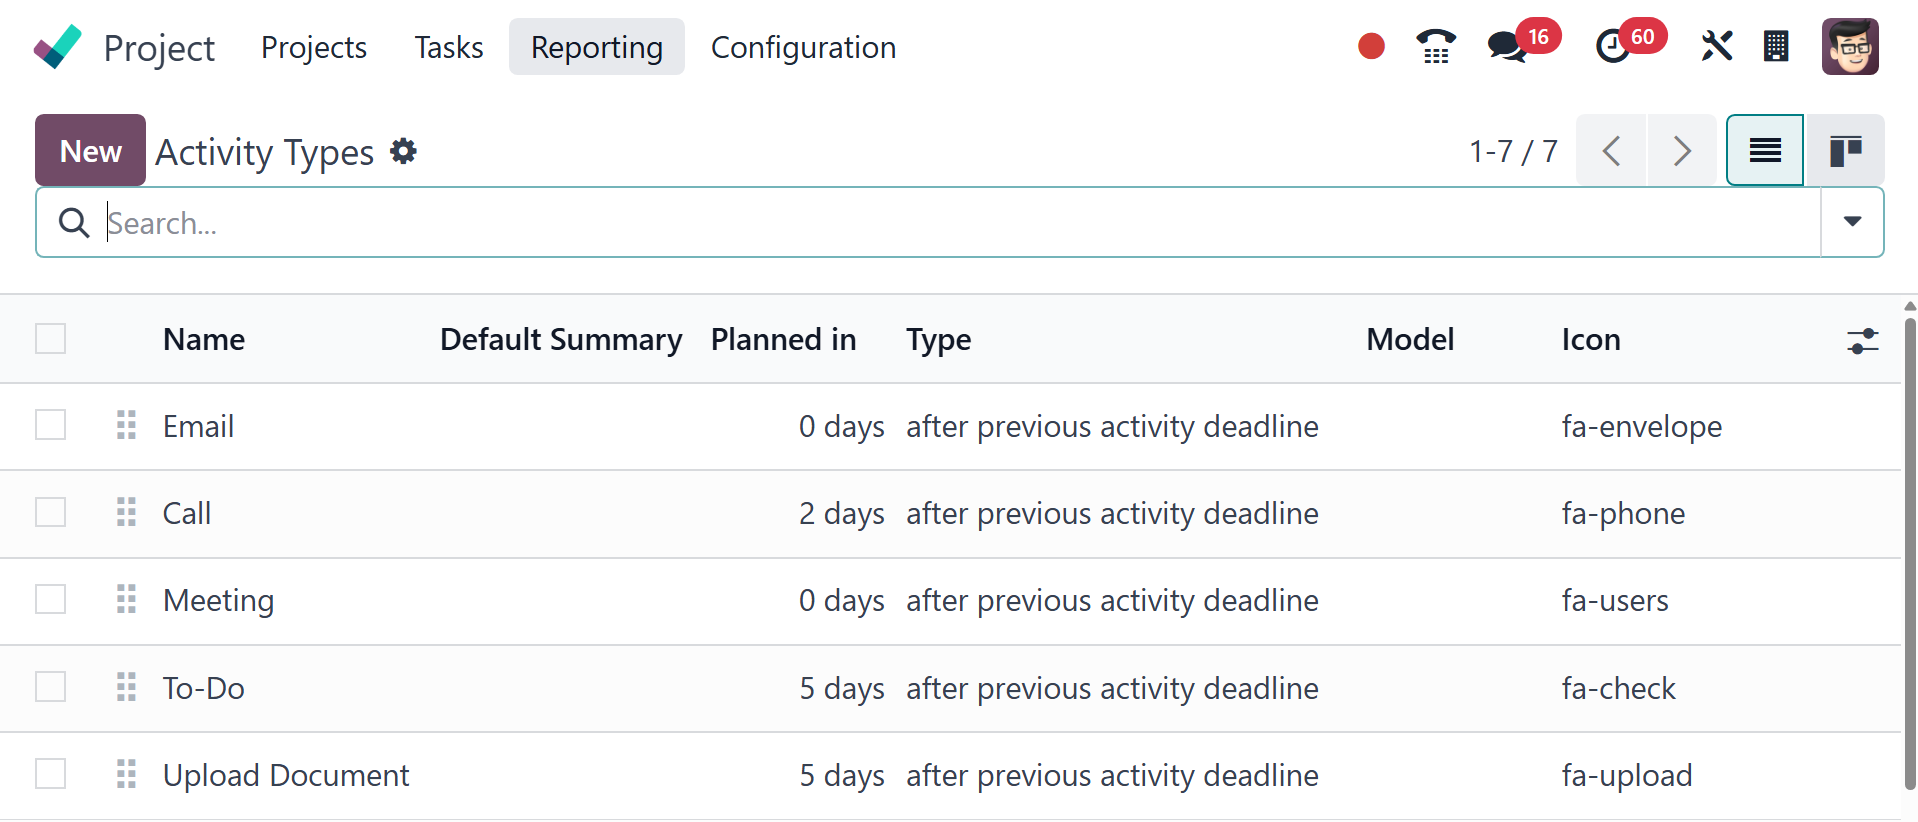Open the VoIP phone icon
Screen dimensions: 1918x822
1436,46
